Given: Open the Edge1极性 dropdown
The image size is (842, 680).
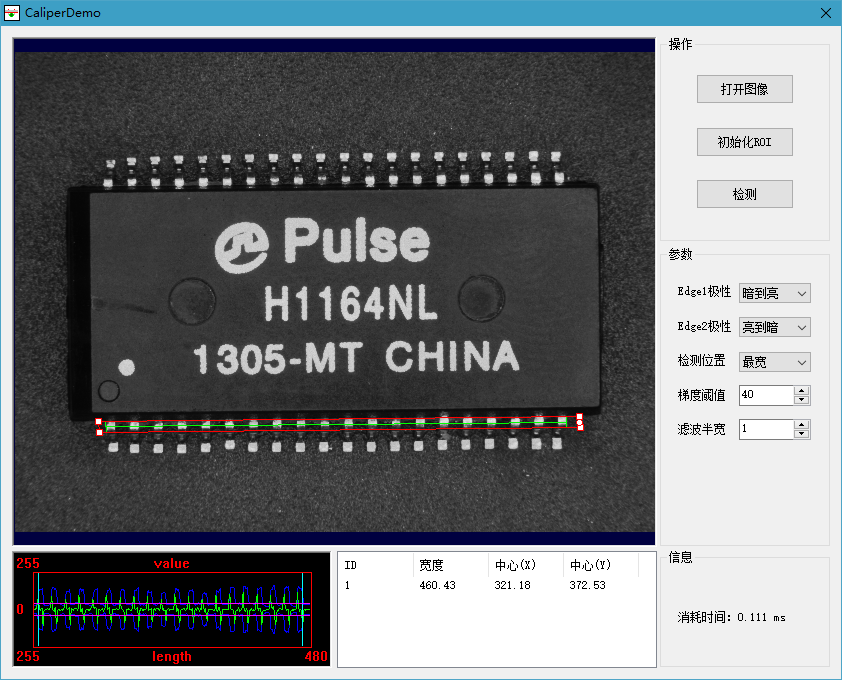Looking at the screenshot, I should (x=774, y=293).
